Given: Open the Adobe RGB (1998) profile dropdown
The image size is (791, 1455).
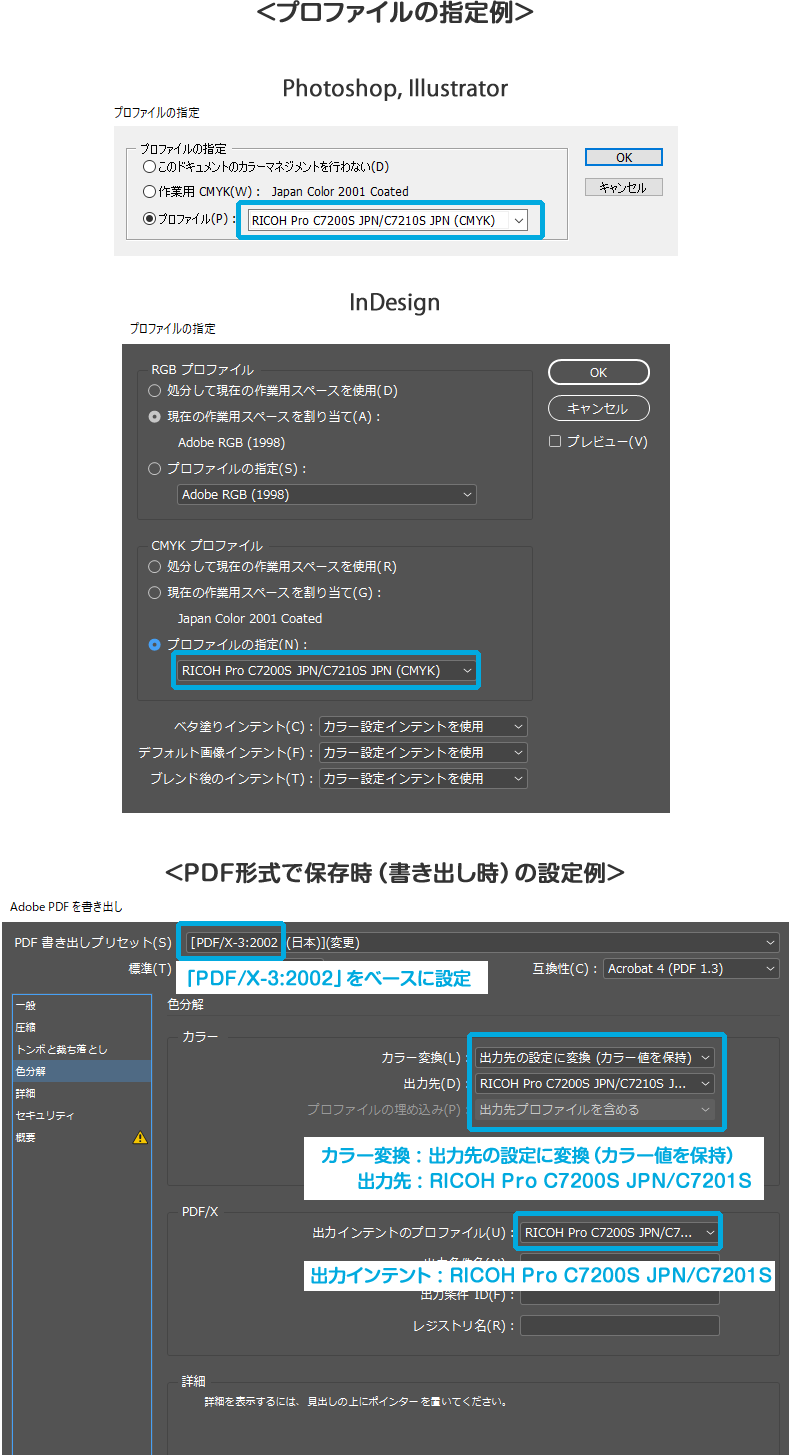Looking at the screenshot, I should [x=327, y=494].
